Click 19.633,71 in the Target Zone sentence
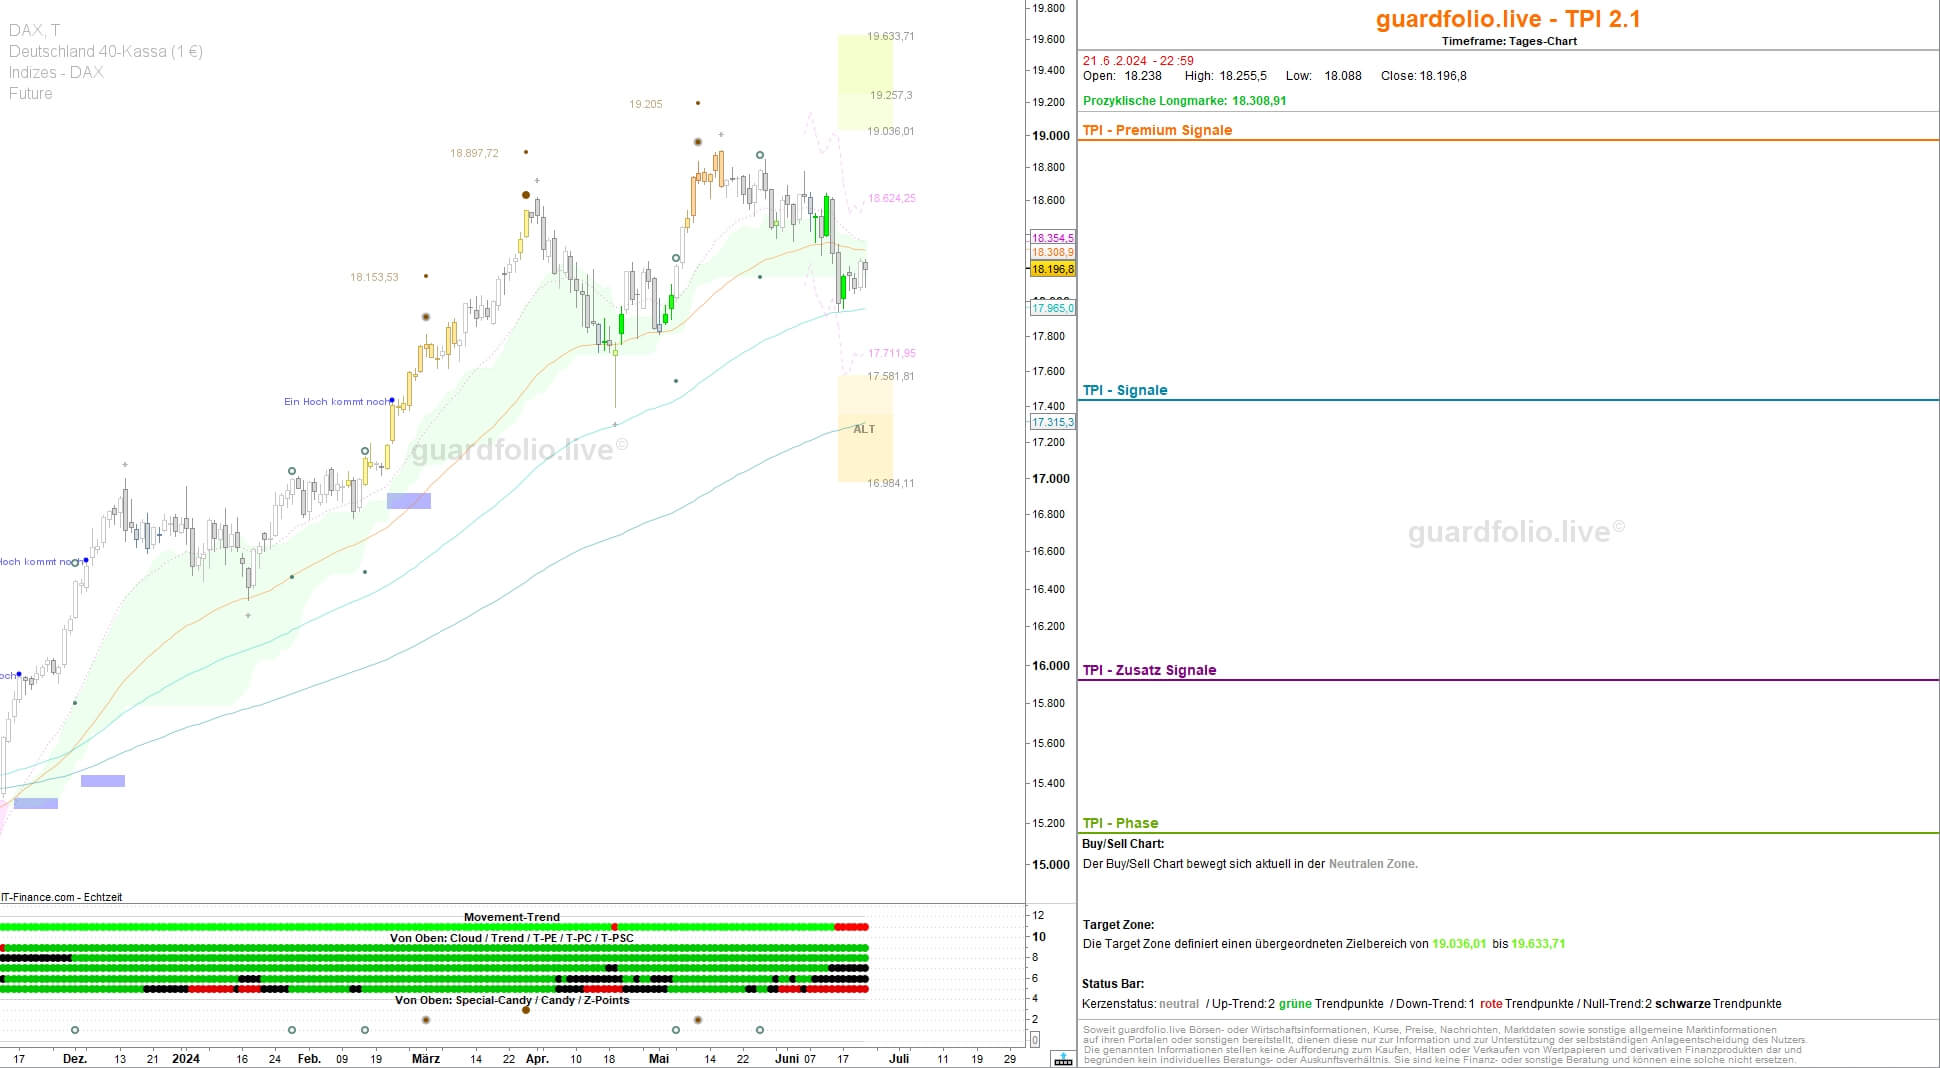1940x1068 pixels. pos(1538,944)
